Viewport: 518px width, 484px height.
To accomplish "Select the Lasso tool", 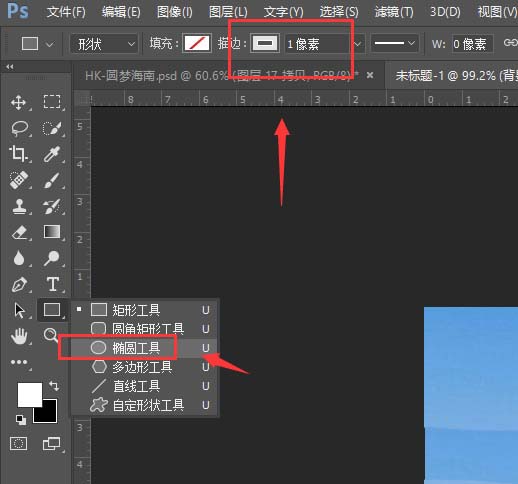I will [x=19, y=128].
